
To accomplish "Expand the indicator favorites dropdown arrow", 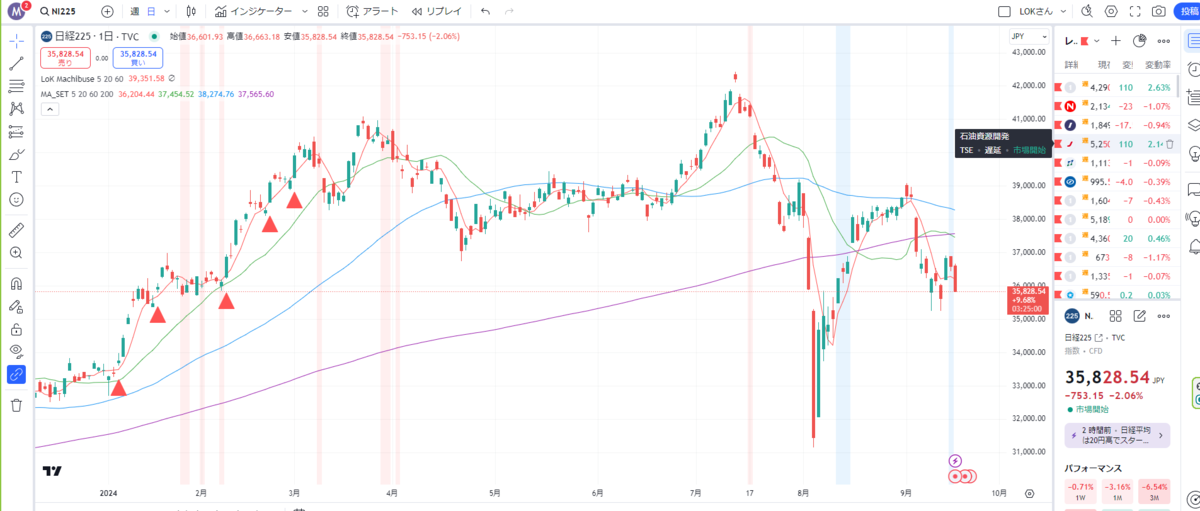I will 305,11.
